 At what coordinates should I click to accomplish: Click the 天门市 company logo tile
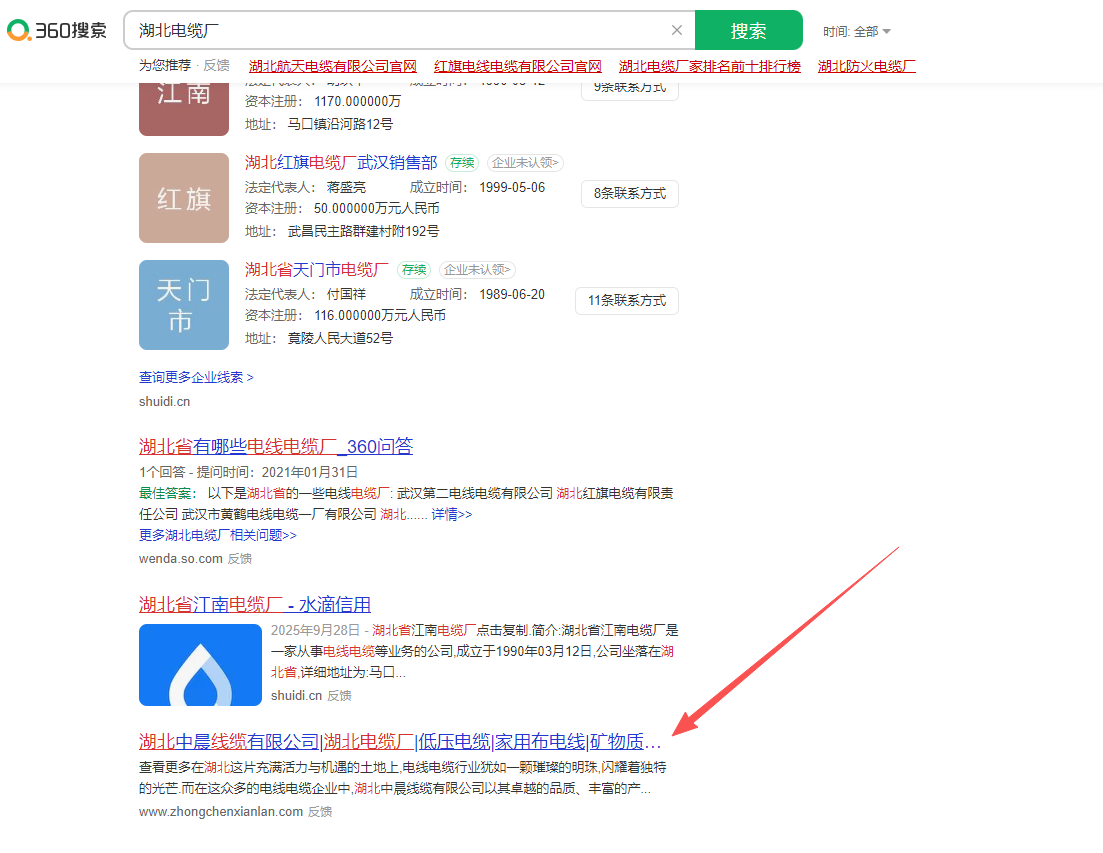(x=184, y=305)
